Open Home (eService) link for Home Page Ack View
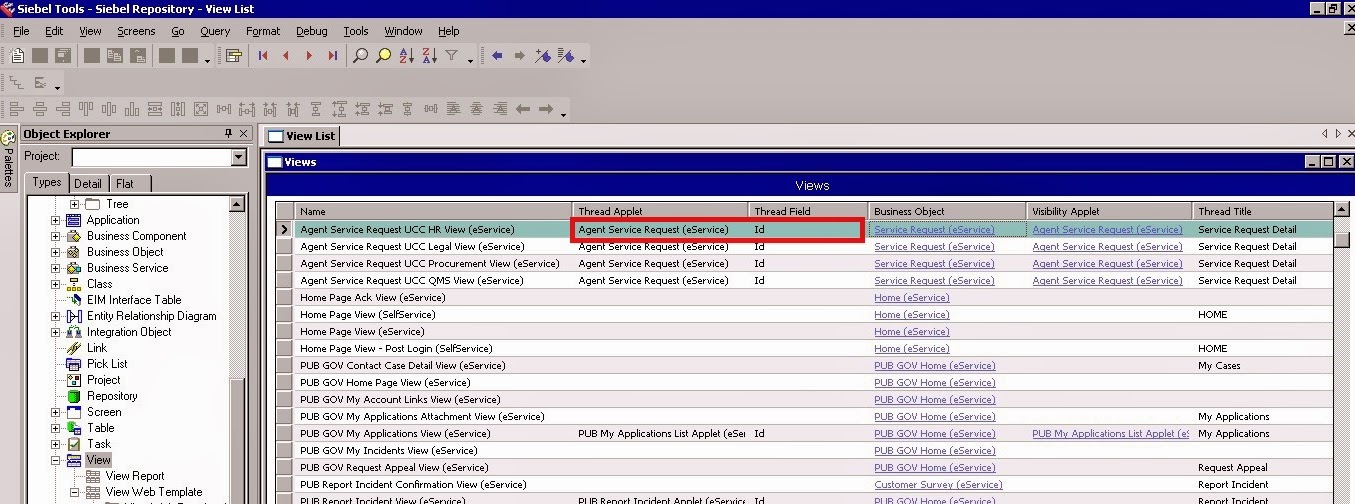1355x504 pixels. tap(911, 298)
